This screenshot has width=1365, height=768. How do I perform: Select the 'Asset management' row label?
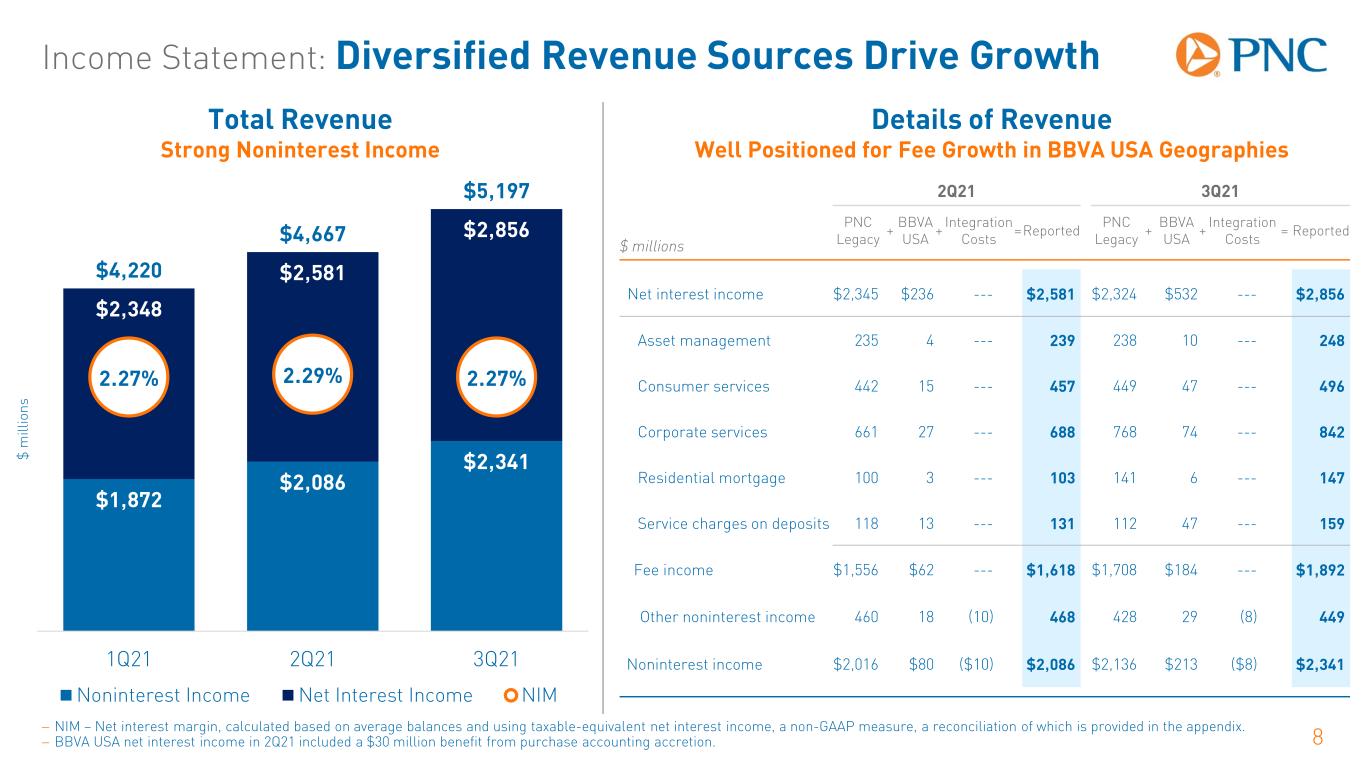[x=704, y=340]
